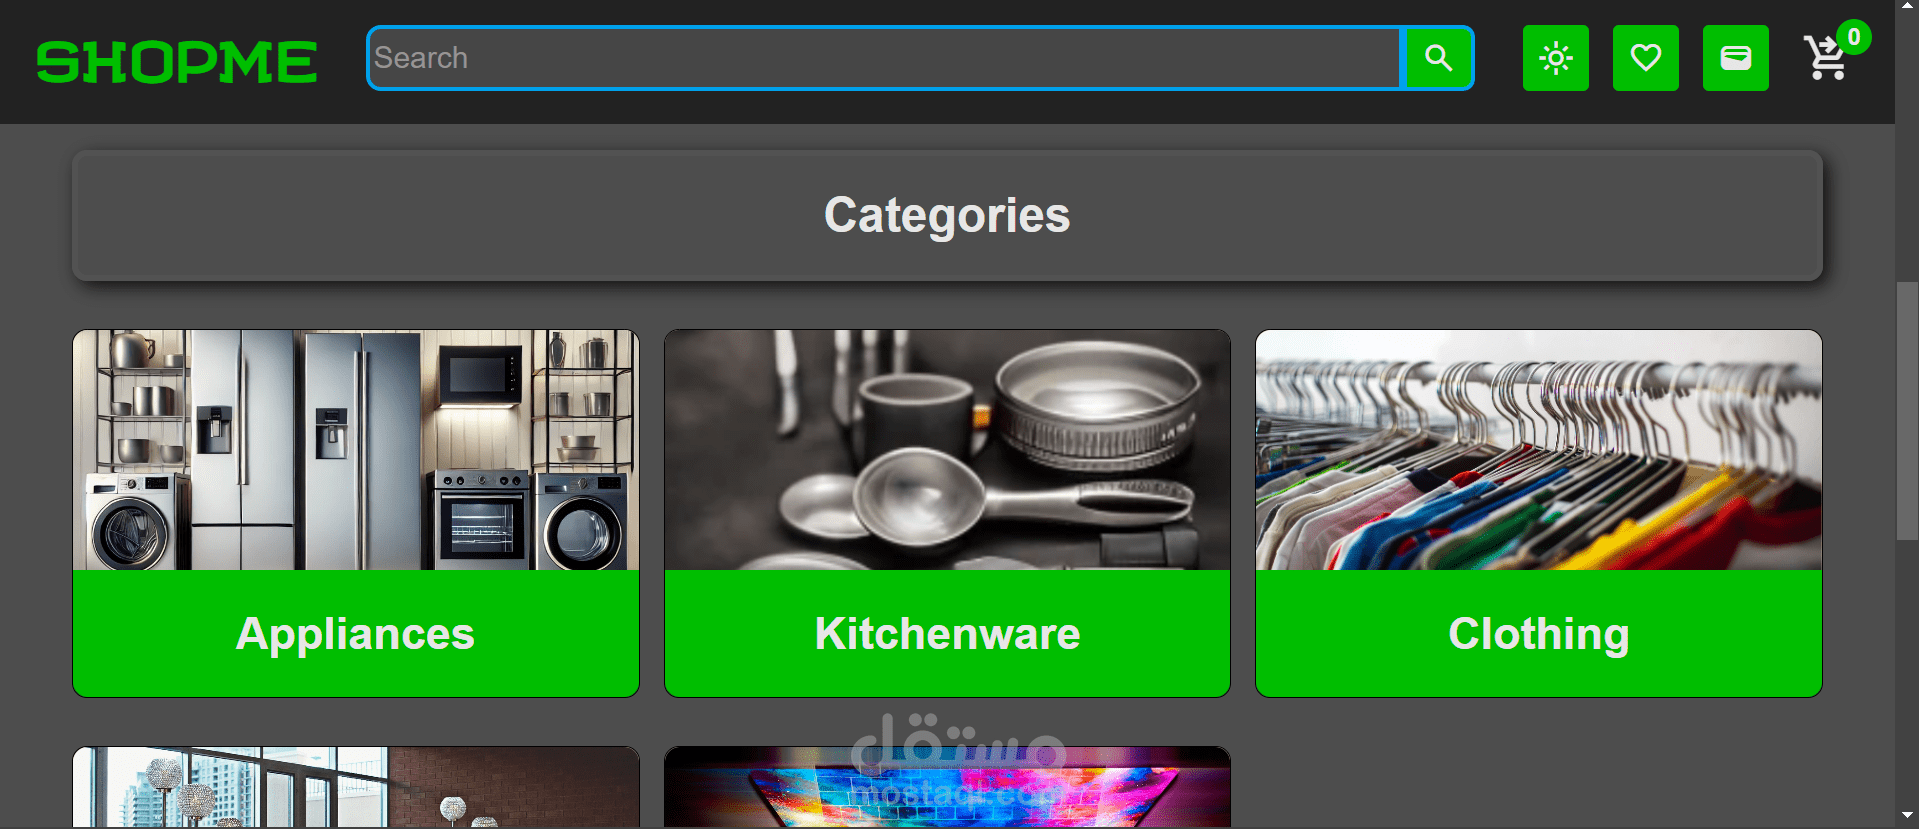This screenshot has width=1919, height=829.
Task: Click the cart item count badge
Action: [1853, 37]
